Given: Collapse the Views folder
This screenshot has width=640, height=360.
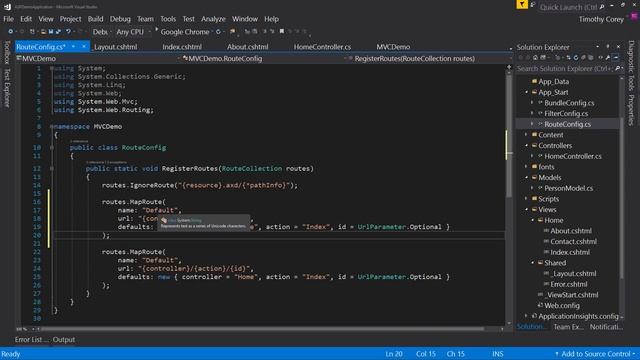Looking at the screenshot, I should (x=527, y=209).
